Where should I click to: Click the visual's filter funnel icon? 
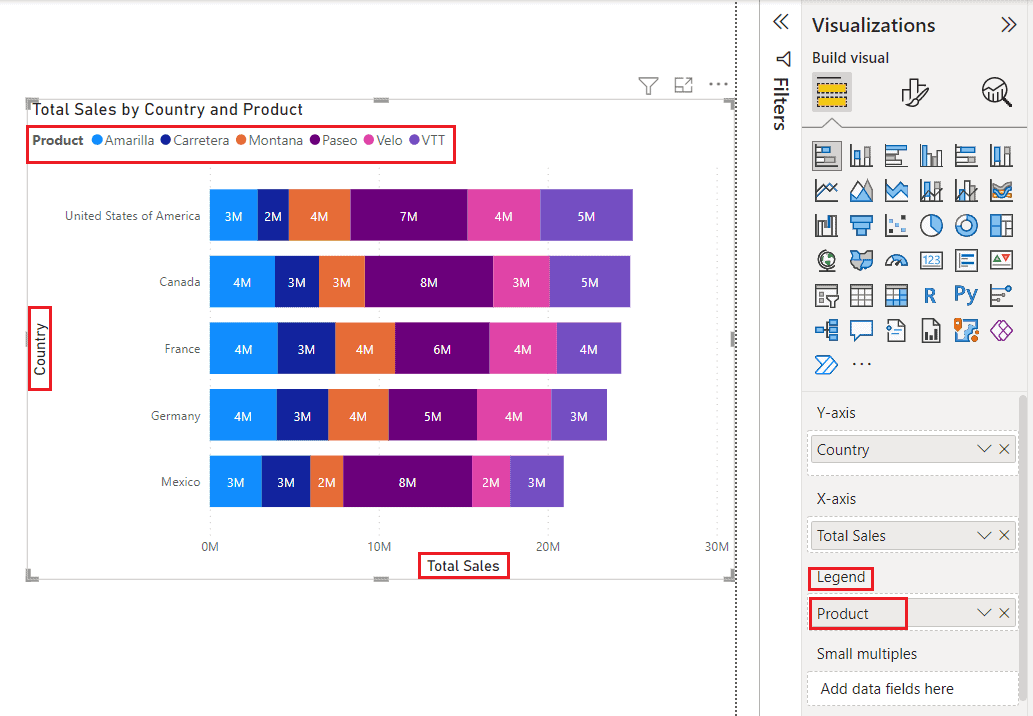[x=648, y=86]
